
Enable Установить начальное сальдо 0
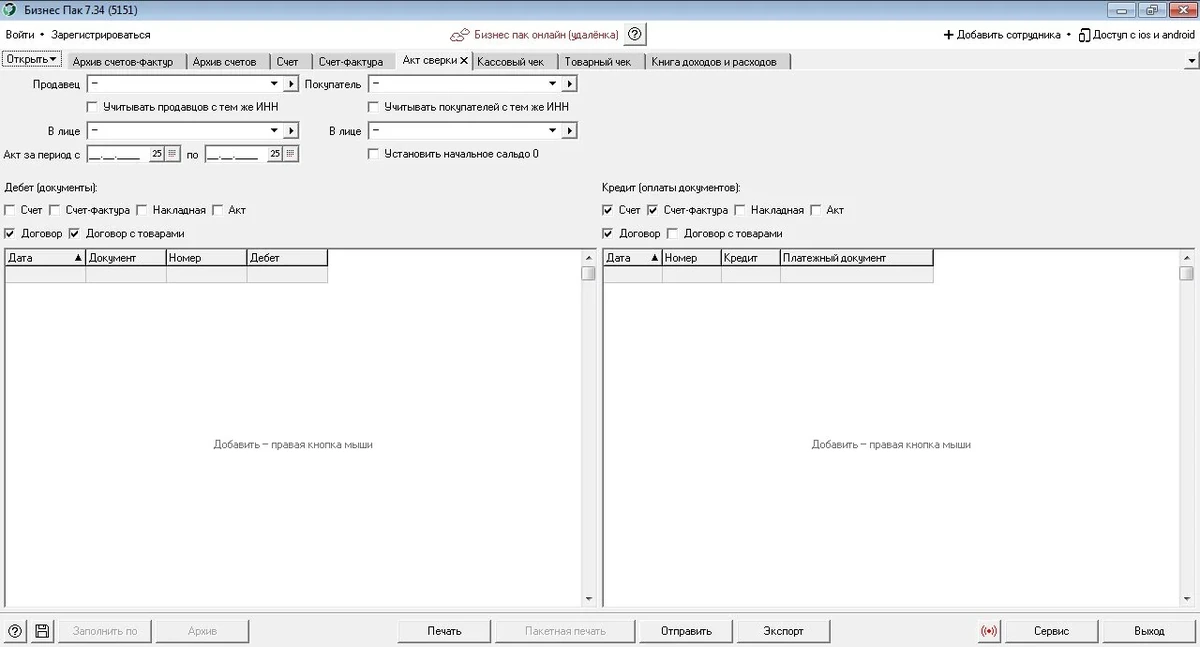click(x=374, y=154)
